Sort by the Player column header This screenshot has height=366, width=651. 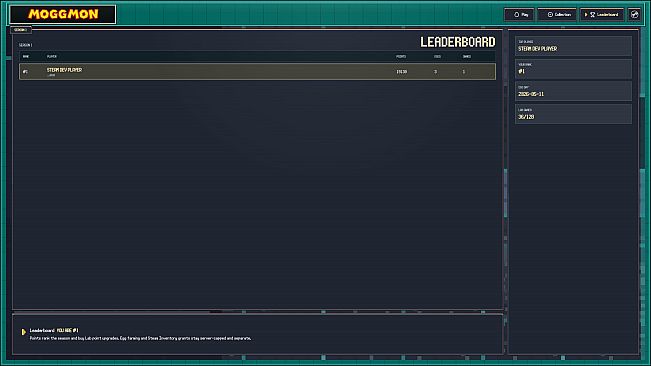52,56
